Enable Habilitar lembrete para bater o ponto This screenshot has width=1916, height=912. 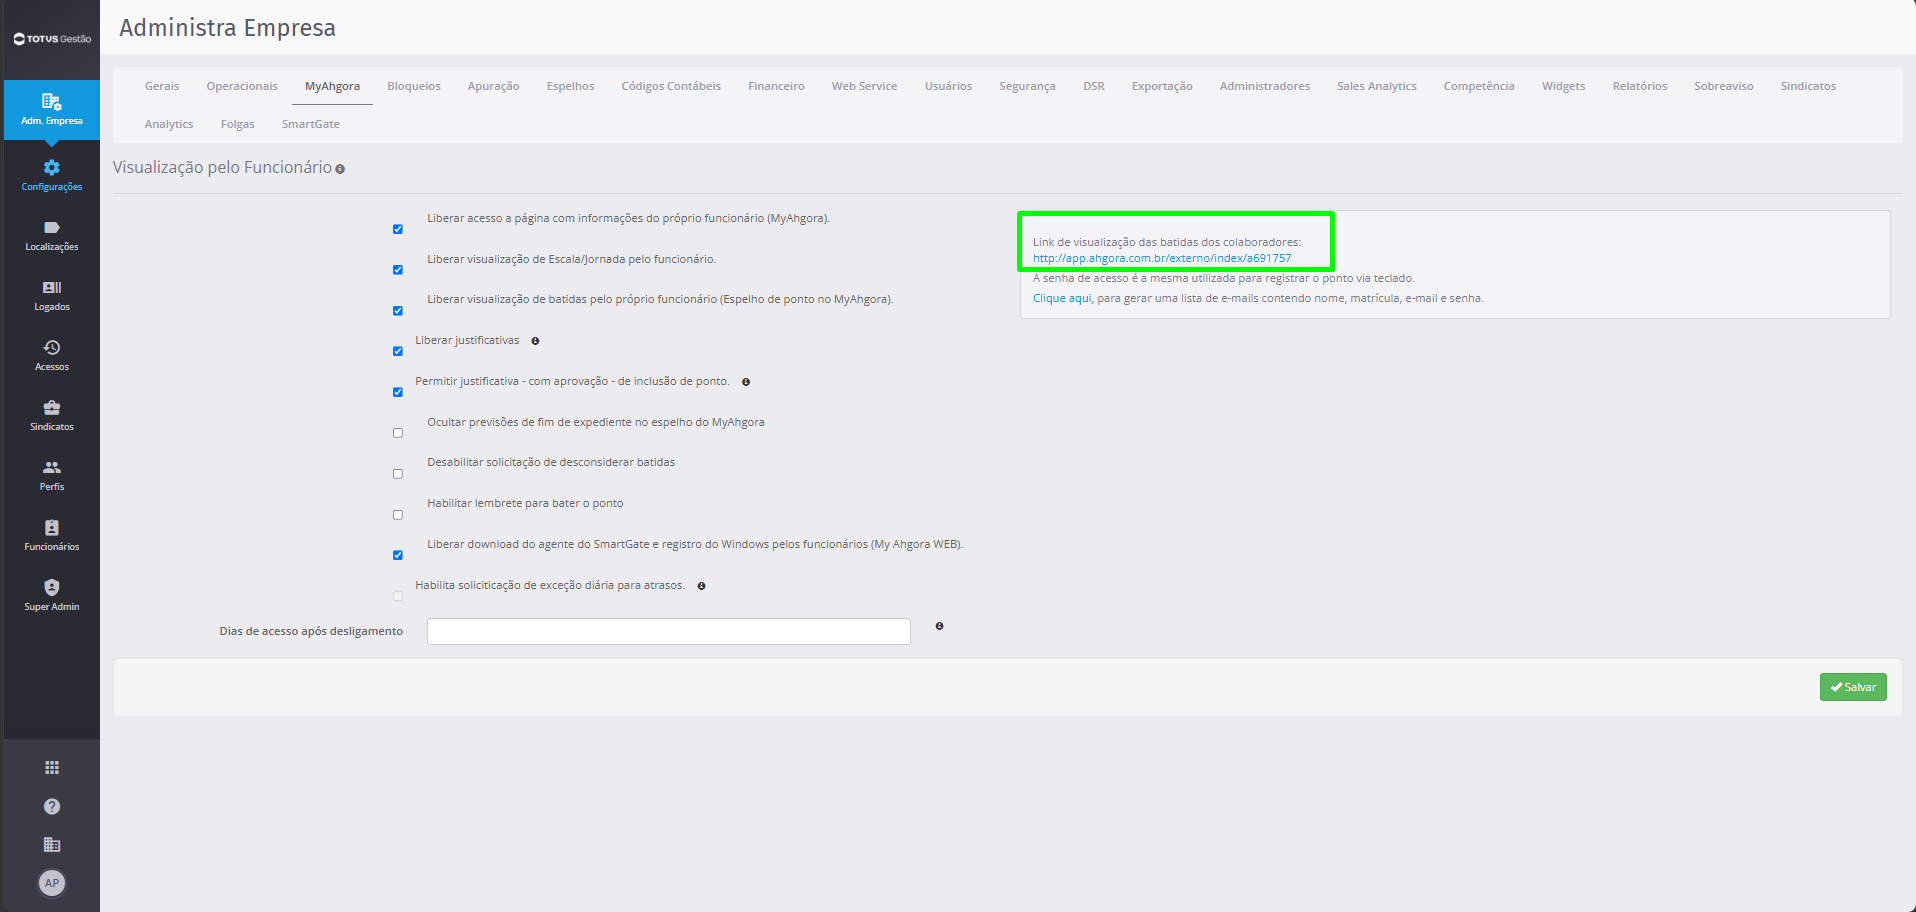pos(398,515)
